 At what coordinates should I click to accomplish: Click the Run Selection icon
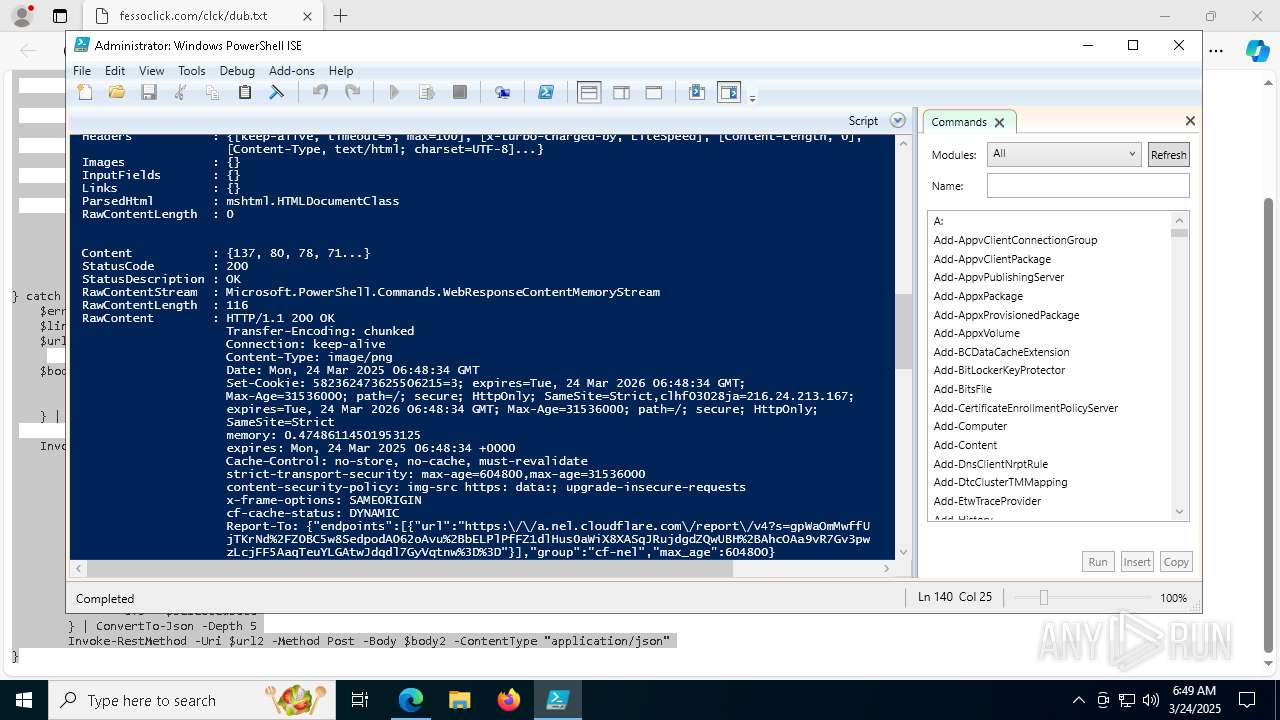point(427,92)
